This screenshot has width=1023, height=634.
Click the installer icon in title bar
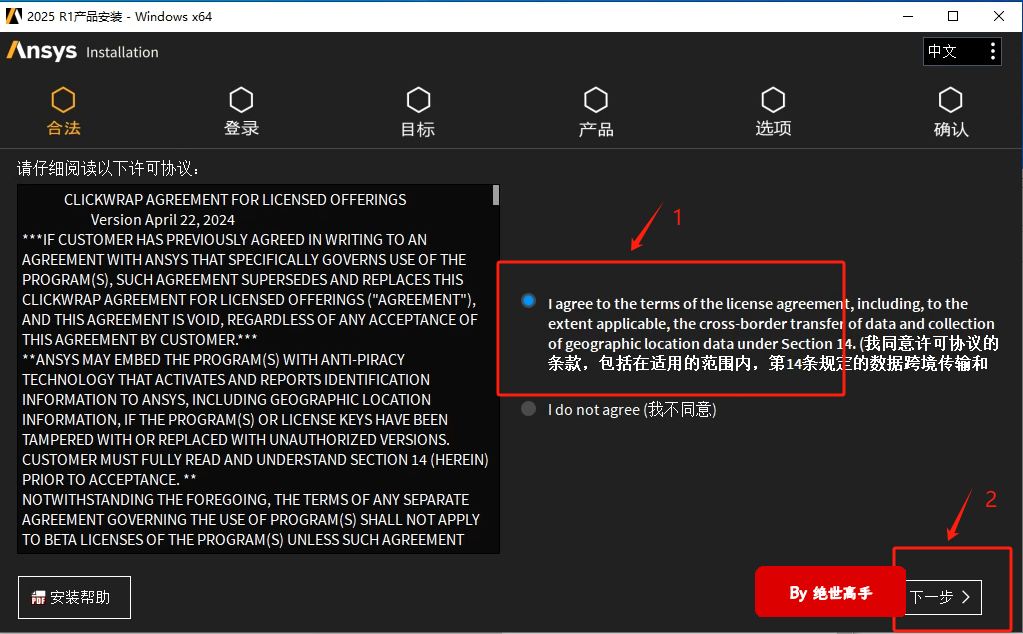(x=14, y=16)
